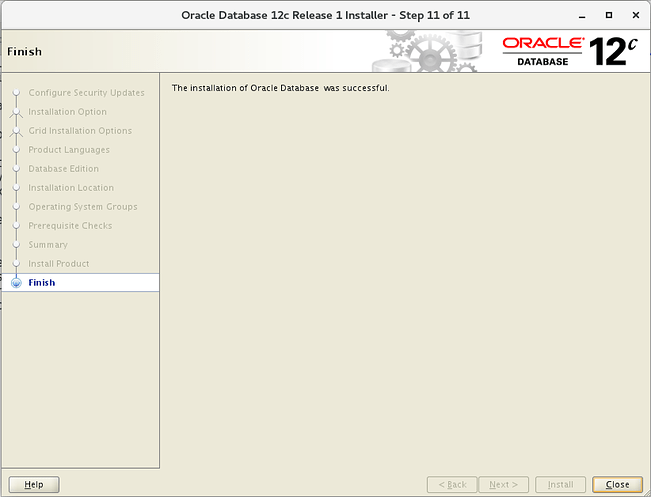Click the Grid Installation Options step marker

pyautogui.click(x=16, y=131)
